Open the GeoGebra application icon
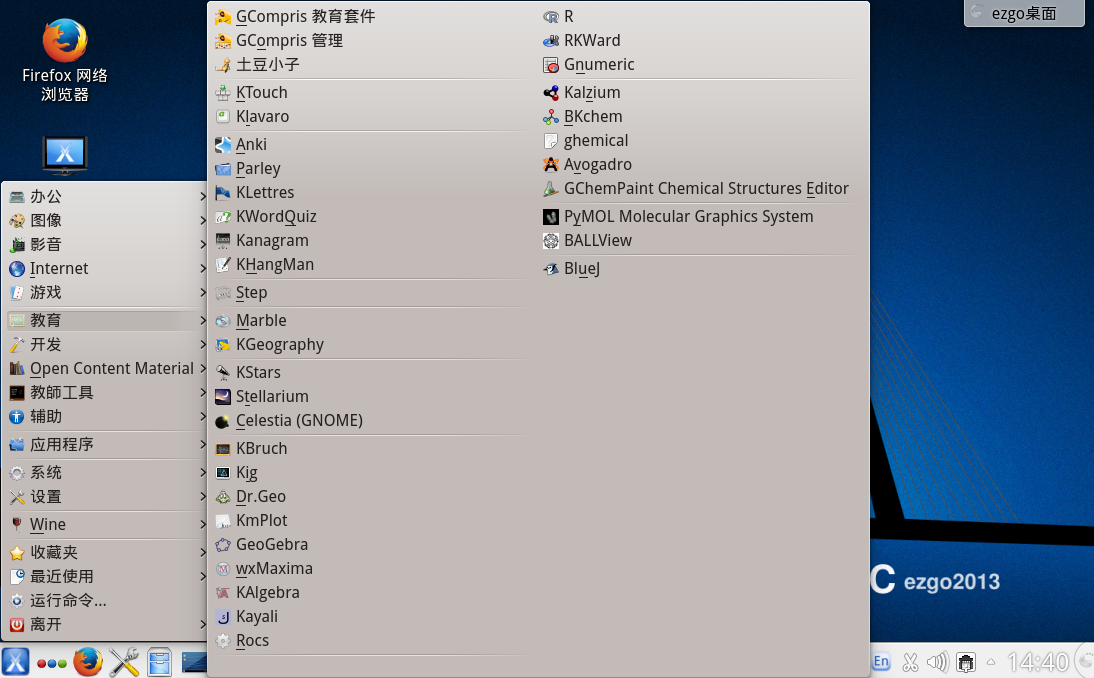 [x=223, y=544]
